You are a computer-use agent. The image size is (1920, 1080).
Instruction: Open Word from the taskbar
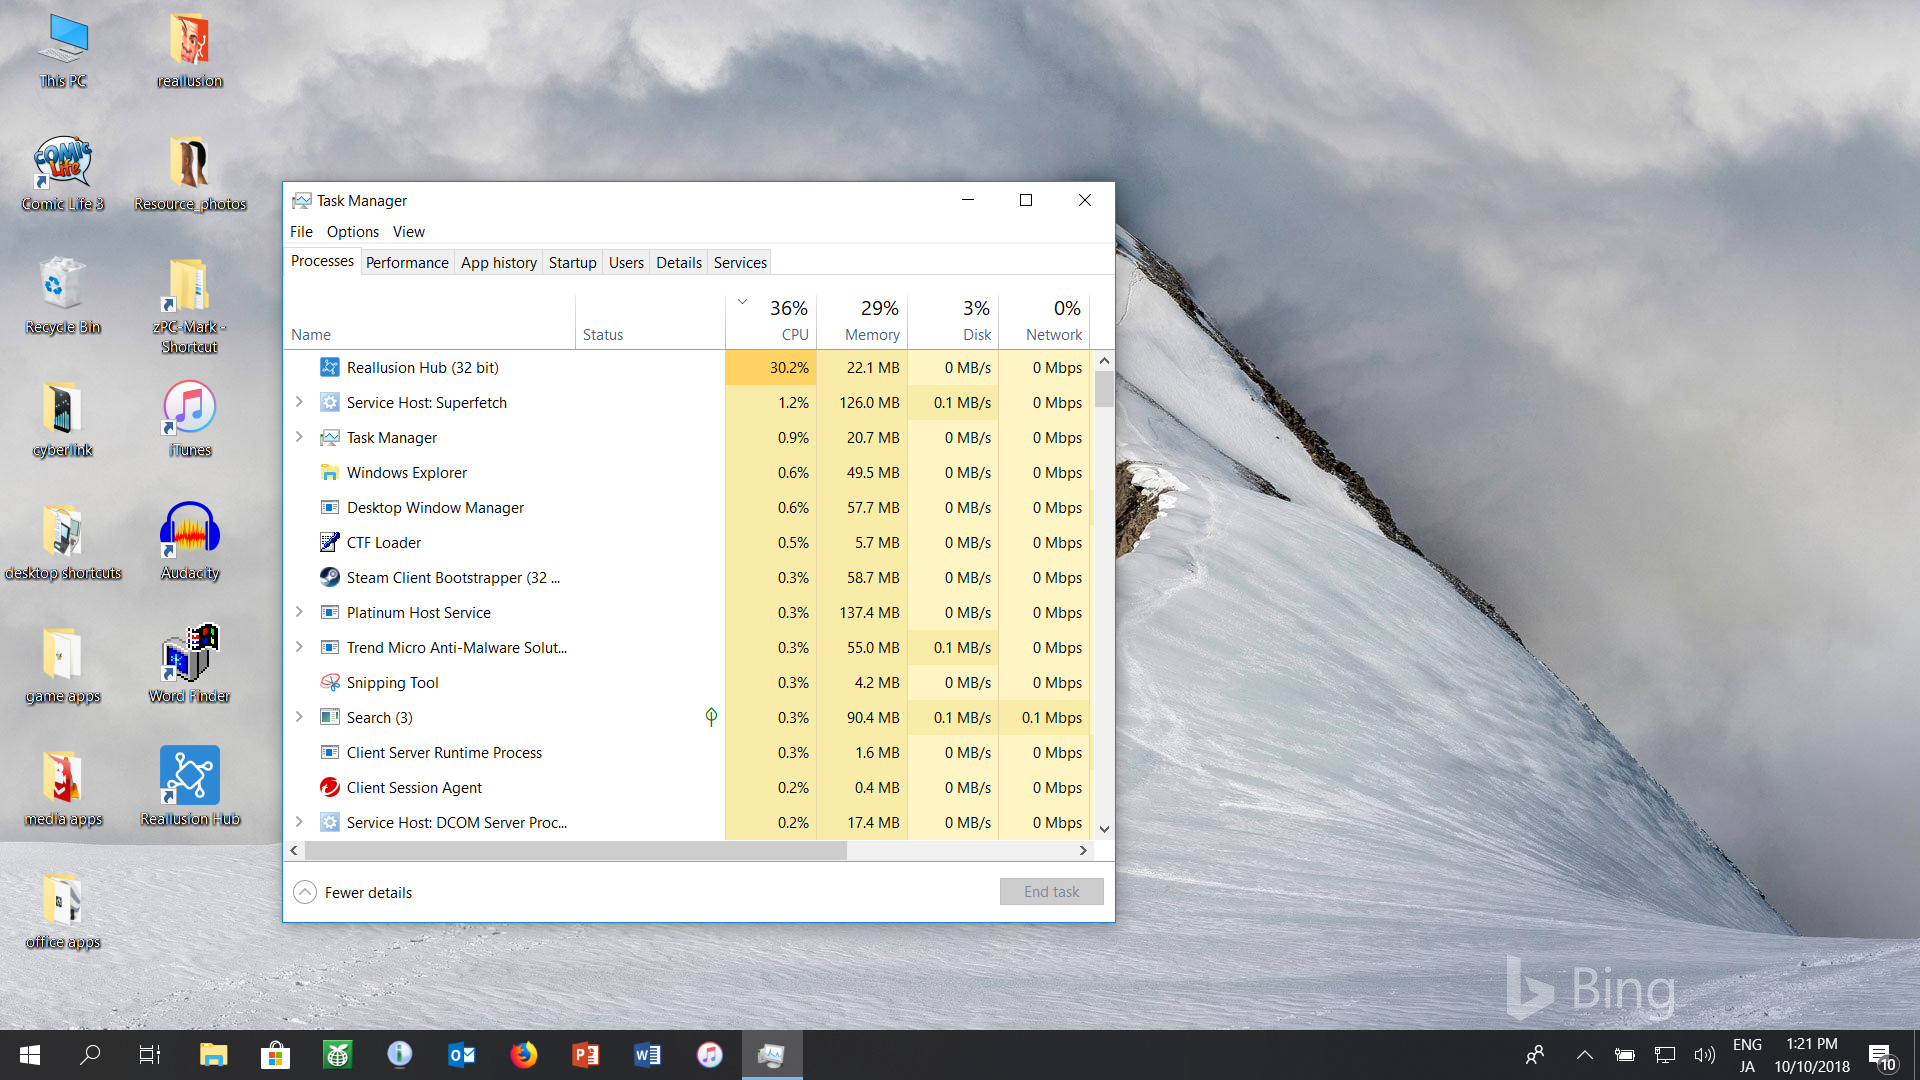click(x=647, y=1055)
